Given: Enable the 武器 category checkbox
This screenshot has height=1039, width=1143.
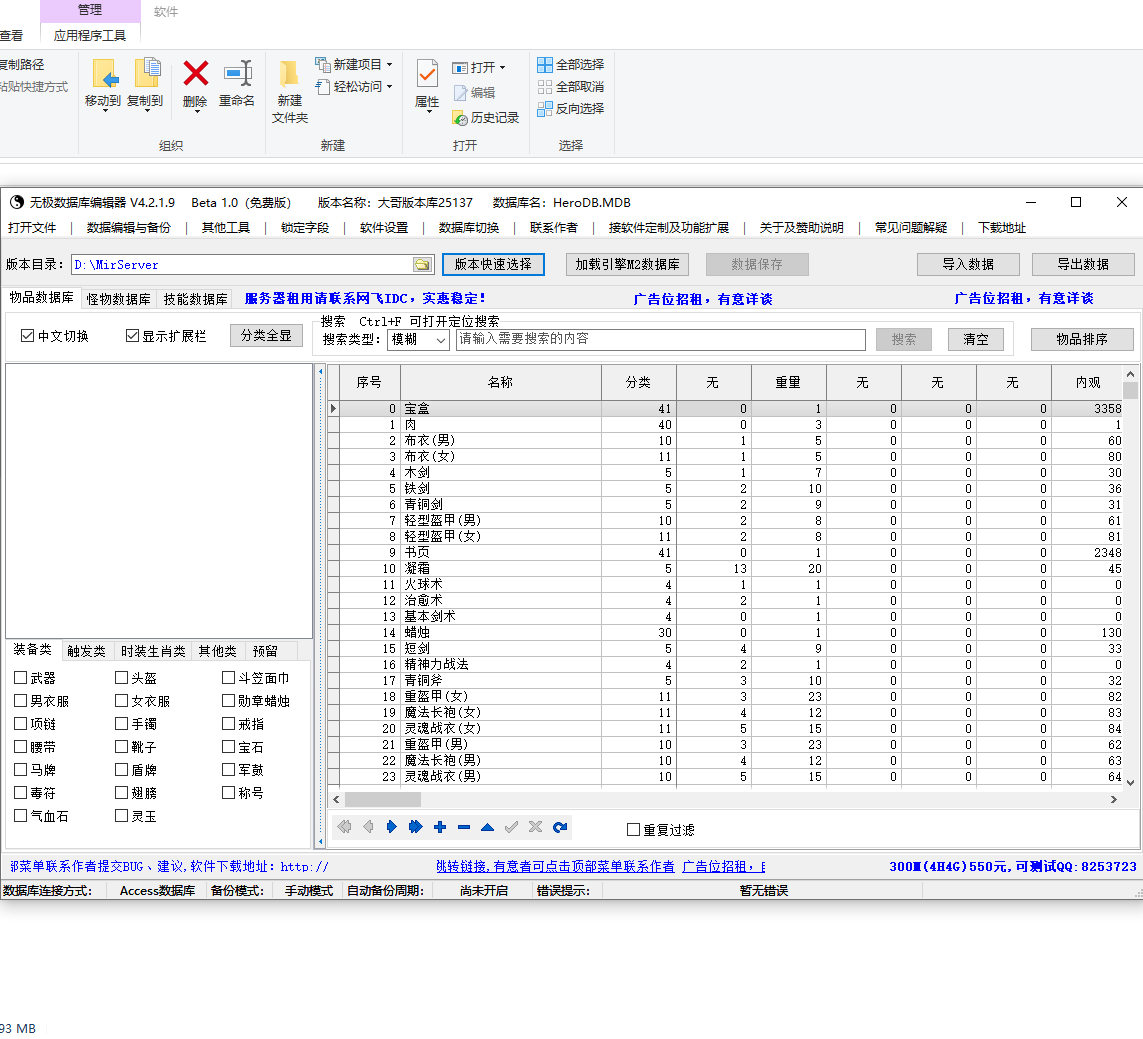Looking at the screenshot, I should pos(21,678).
